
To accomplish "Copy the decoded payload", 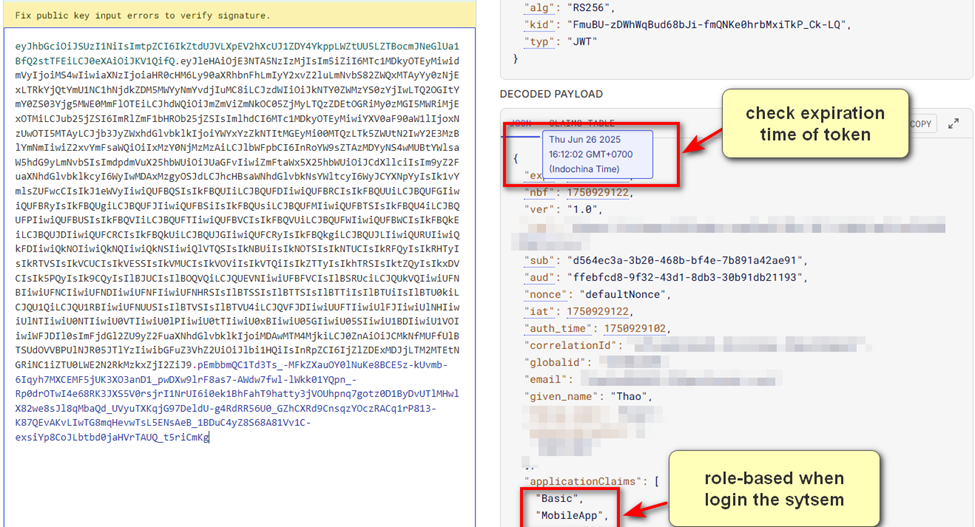I will click(x=921, y=123).
